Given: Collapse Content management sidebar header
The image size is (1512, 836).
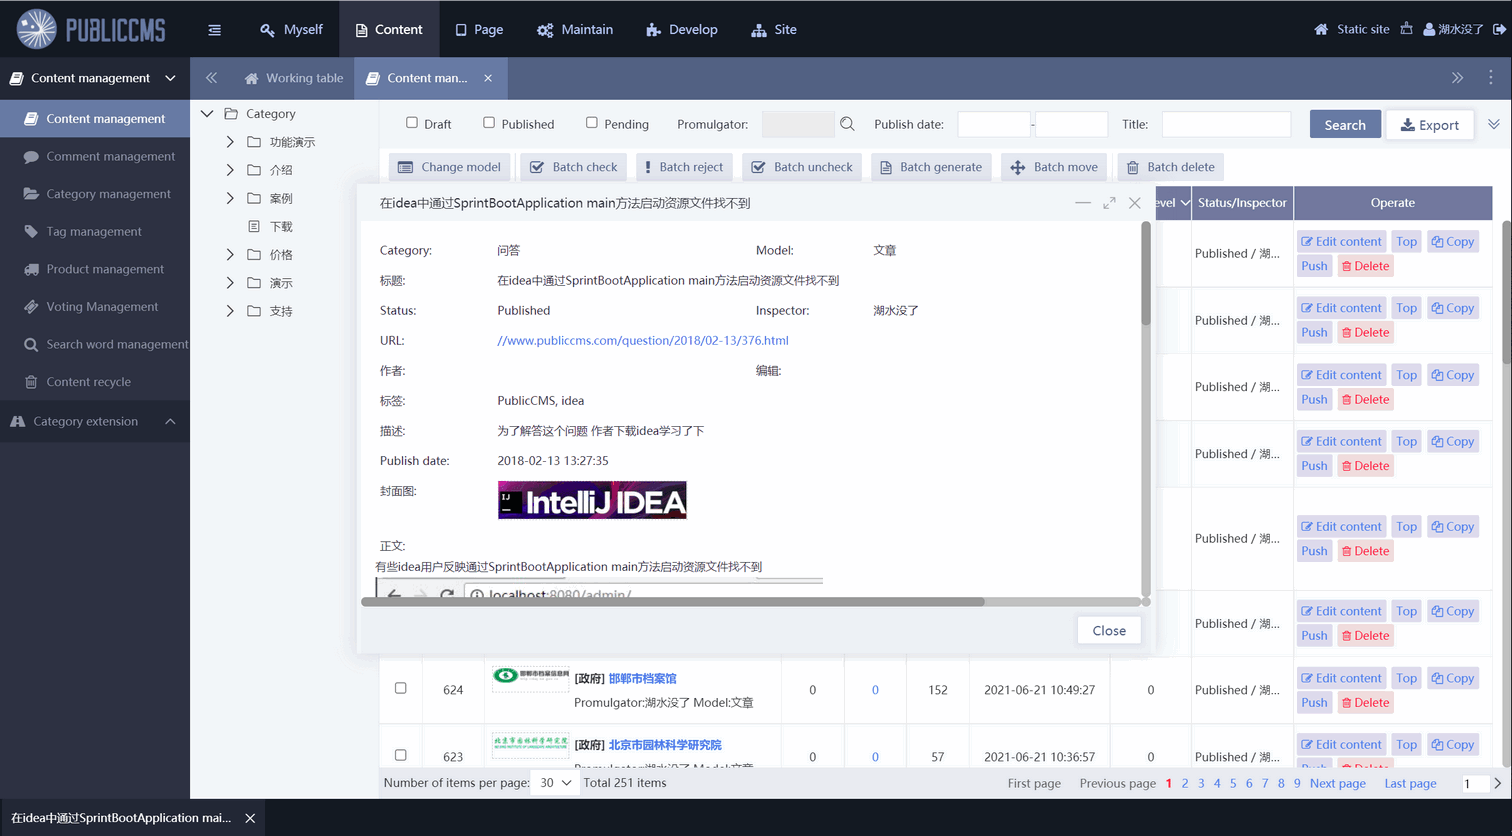Looking at the screenshot, I should (x=95, y=78).
